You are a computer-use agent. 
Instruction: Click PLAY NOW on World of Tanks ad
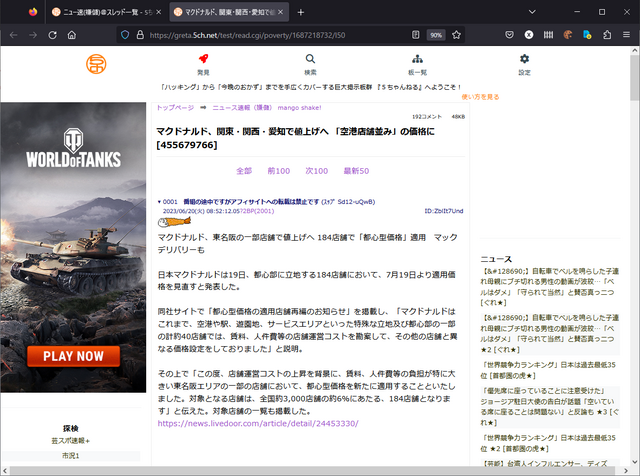[73, 356]
